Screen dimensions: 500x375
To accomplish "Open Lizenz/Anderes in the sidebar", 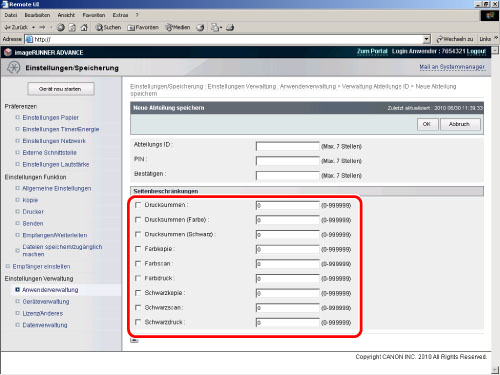I will (x=43, y=313).
